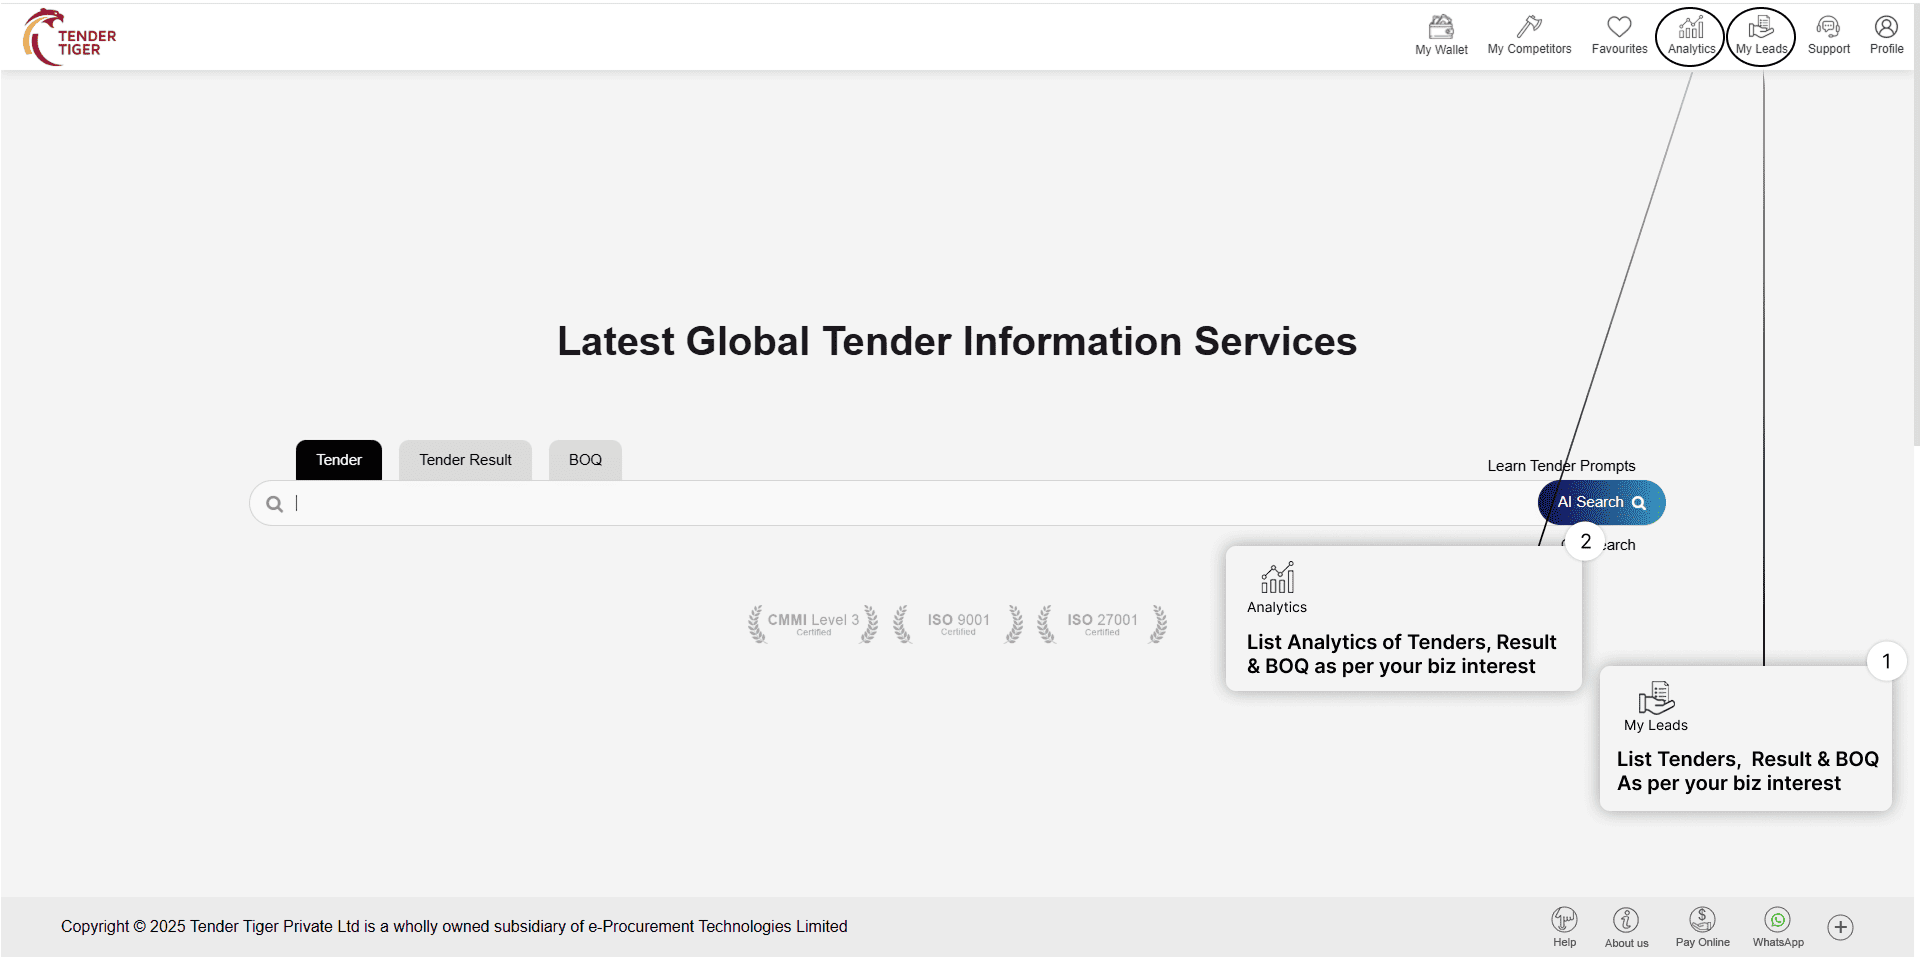
Task: Click the Help icon in footer
Action: click(x=1564, y=926)
